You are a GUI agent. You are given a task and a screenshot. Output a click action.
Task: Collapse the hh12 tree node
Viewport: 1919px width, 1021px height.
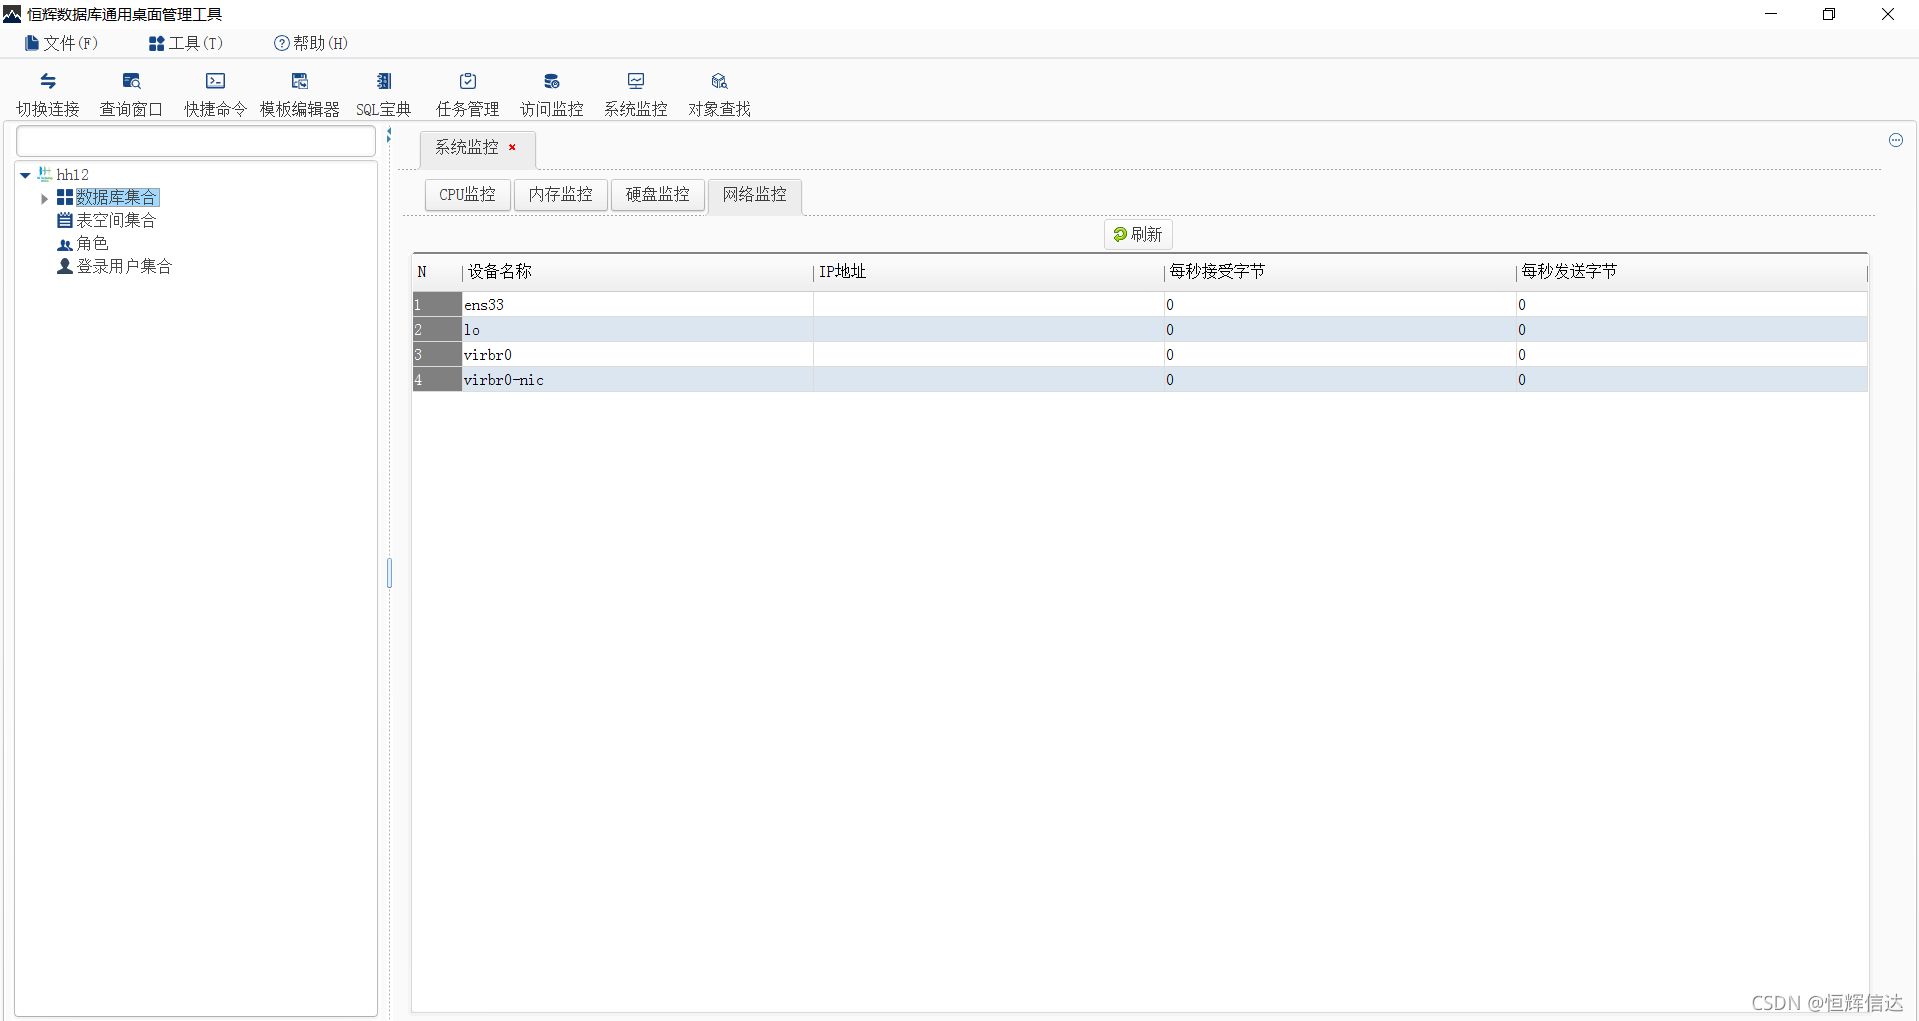click(25, 175)
